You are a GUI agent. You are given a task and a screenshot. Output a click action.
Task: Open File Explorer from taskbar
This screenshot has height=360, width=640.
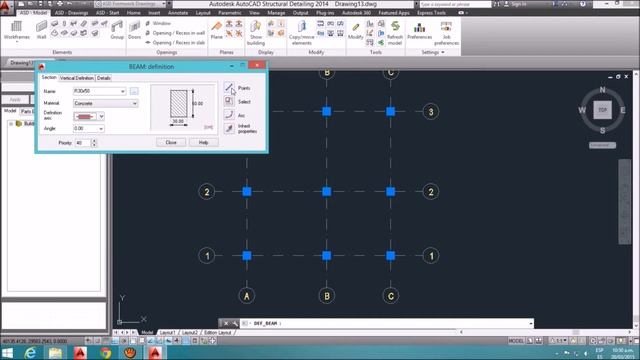click(55, 353)
